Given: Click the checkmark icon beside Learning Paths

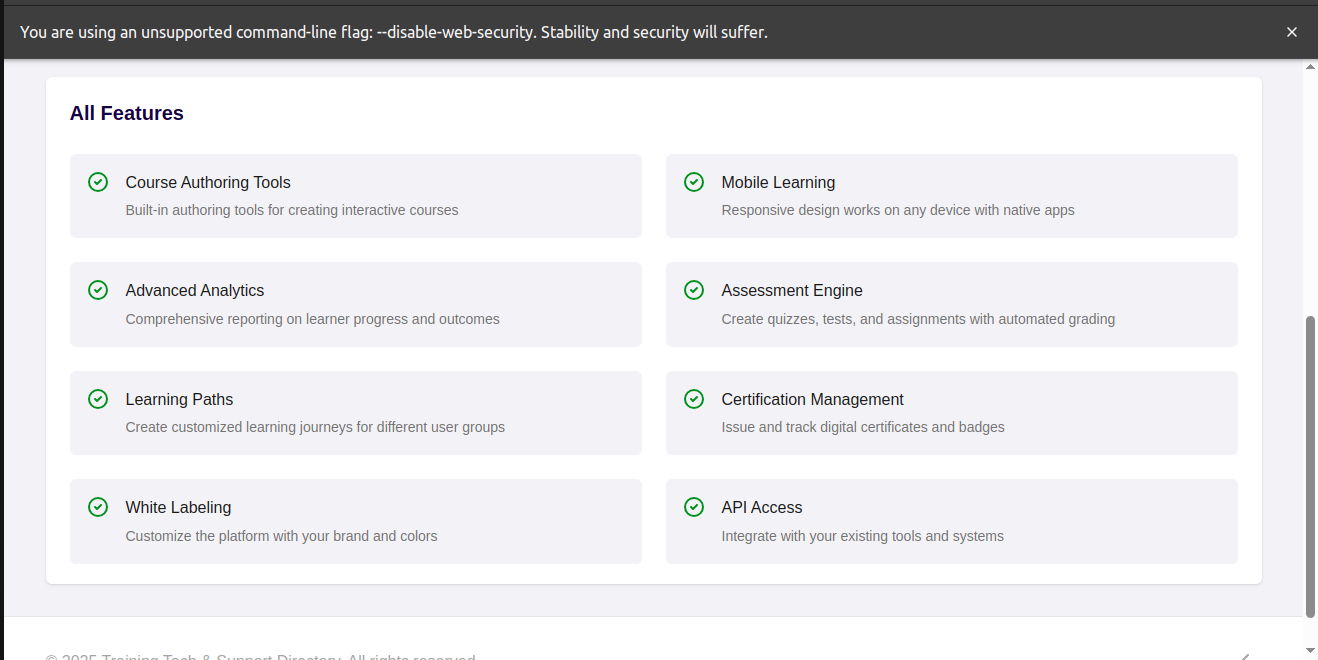Looking at the screenshot, I should pos(98,399).
